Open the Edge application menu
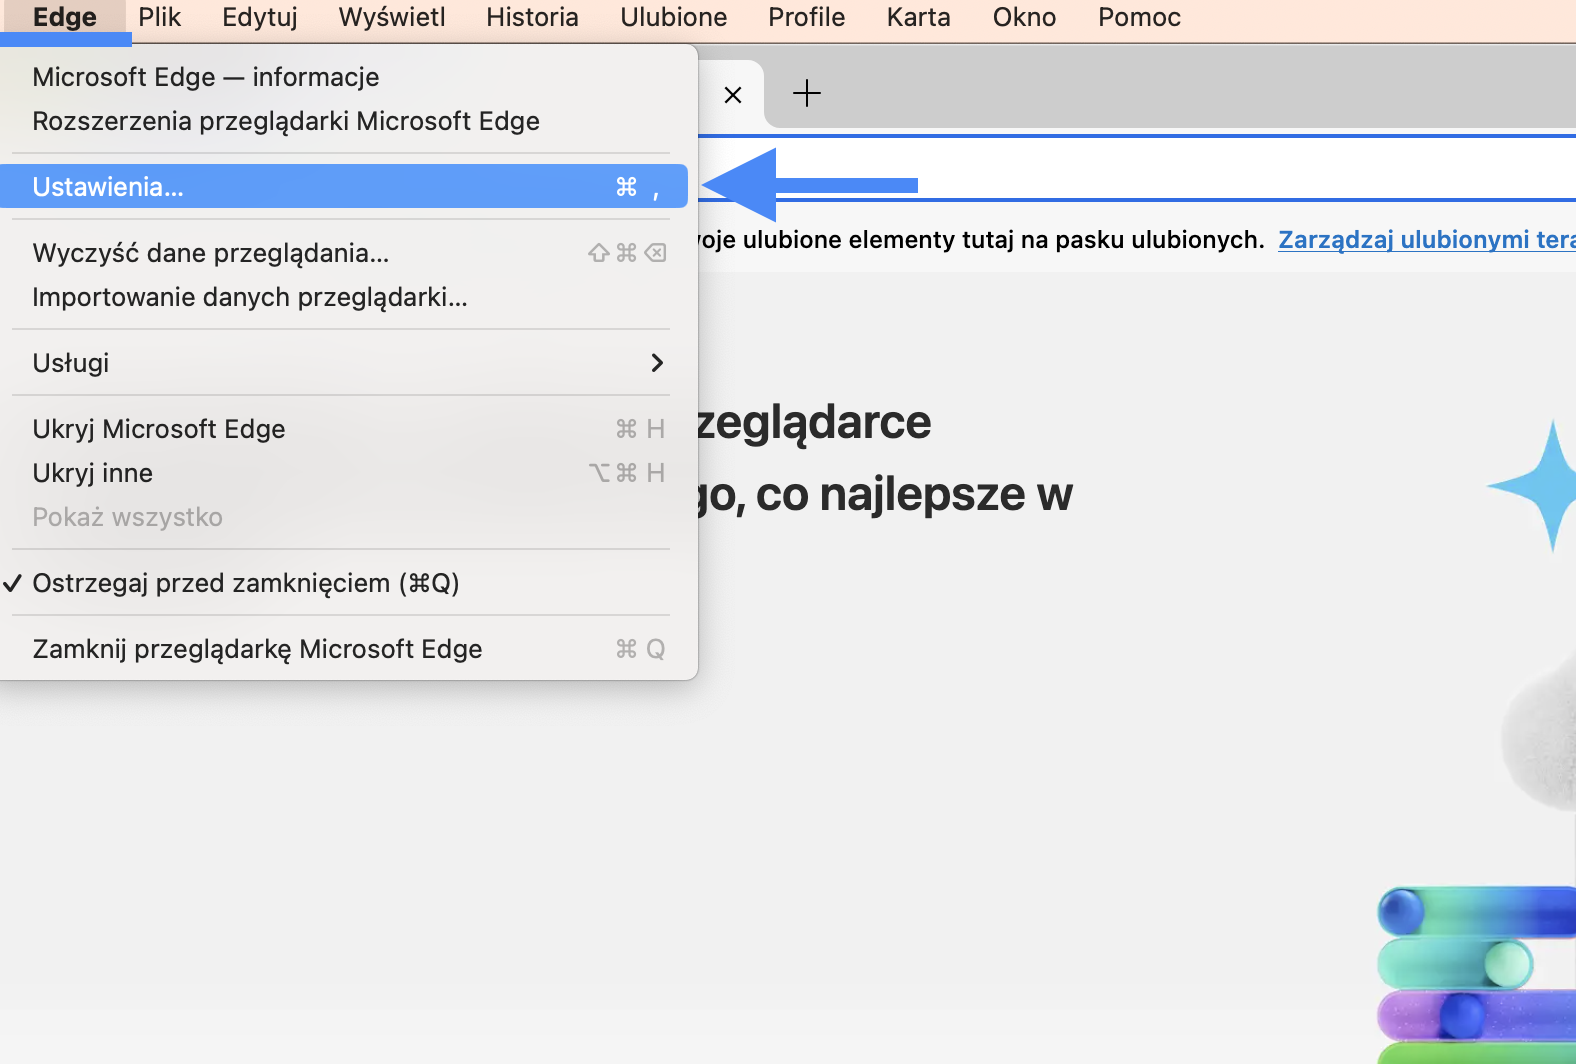Screen dimensions: 1576x1064 (65, 18)
